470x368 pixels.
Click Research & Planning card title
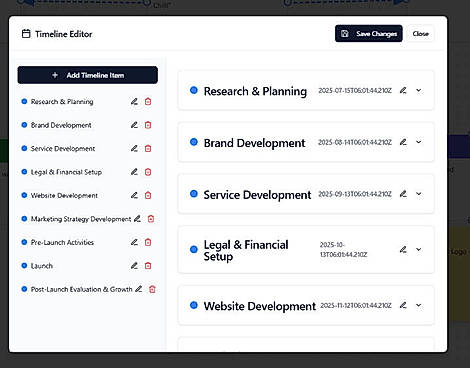coord(255,91)
